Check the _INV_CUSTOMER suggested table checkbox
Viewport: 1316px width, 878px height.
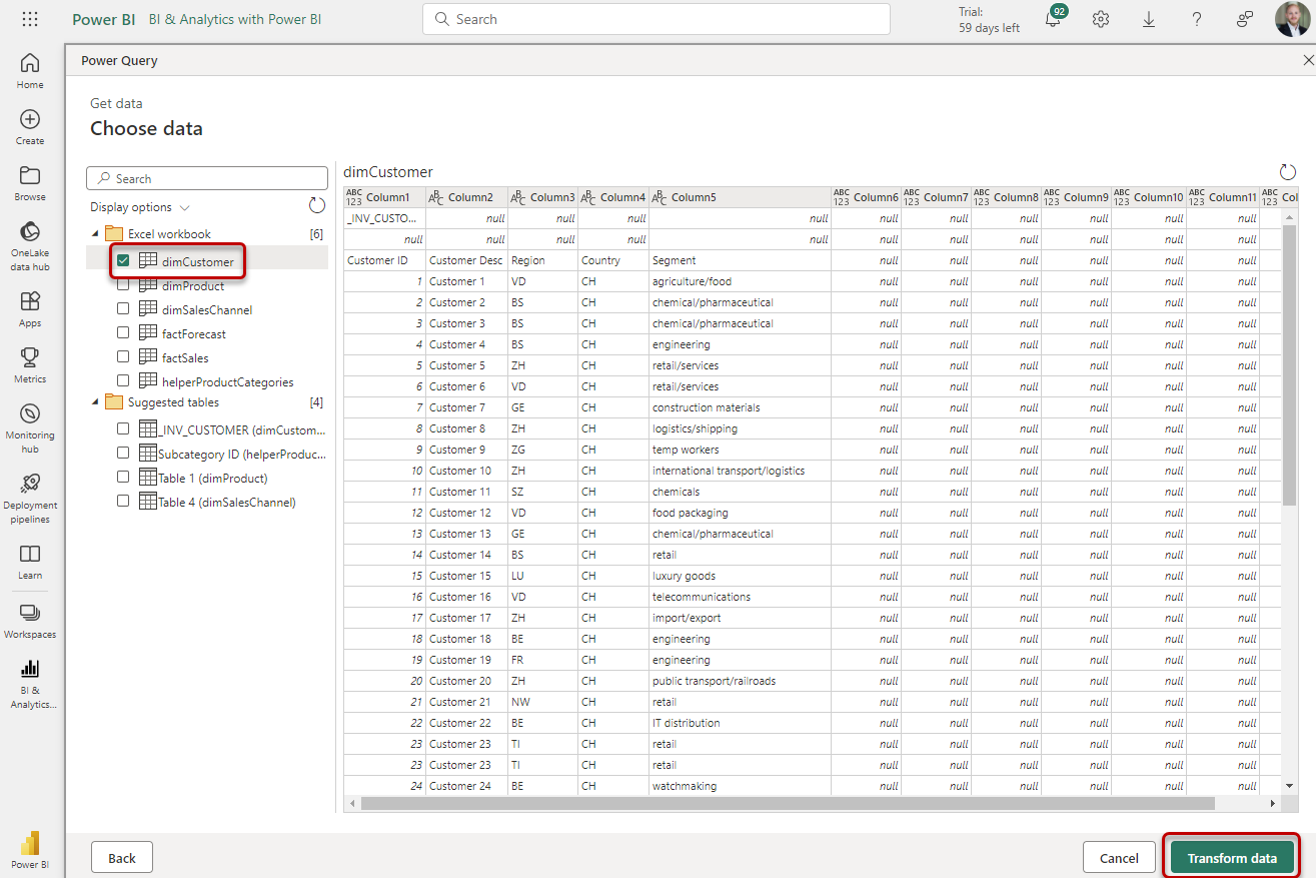coord(123,428)
